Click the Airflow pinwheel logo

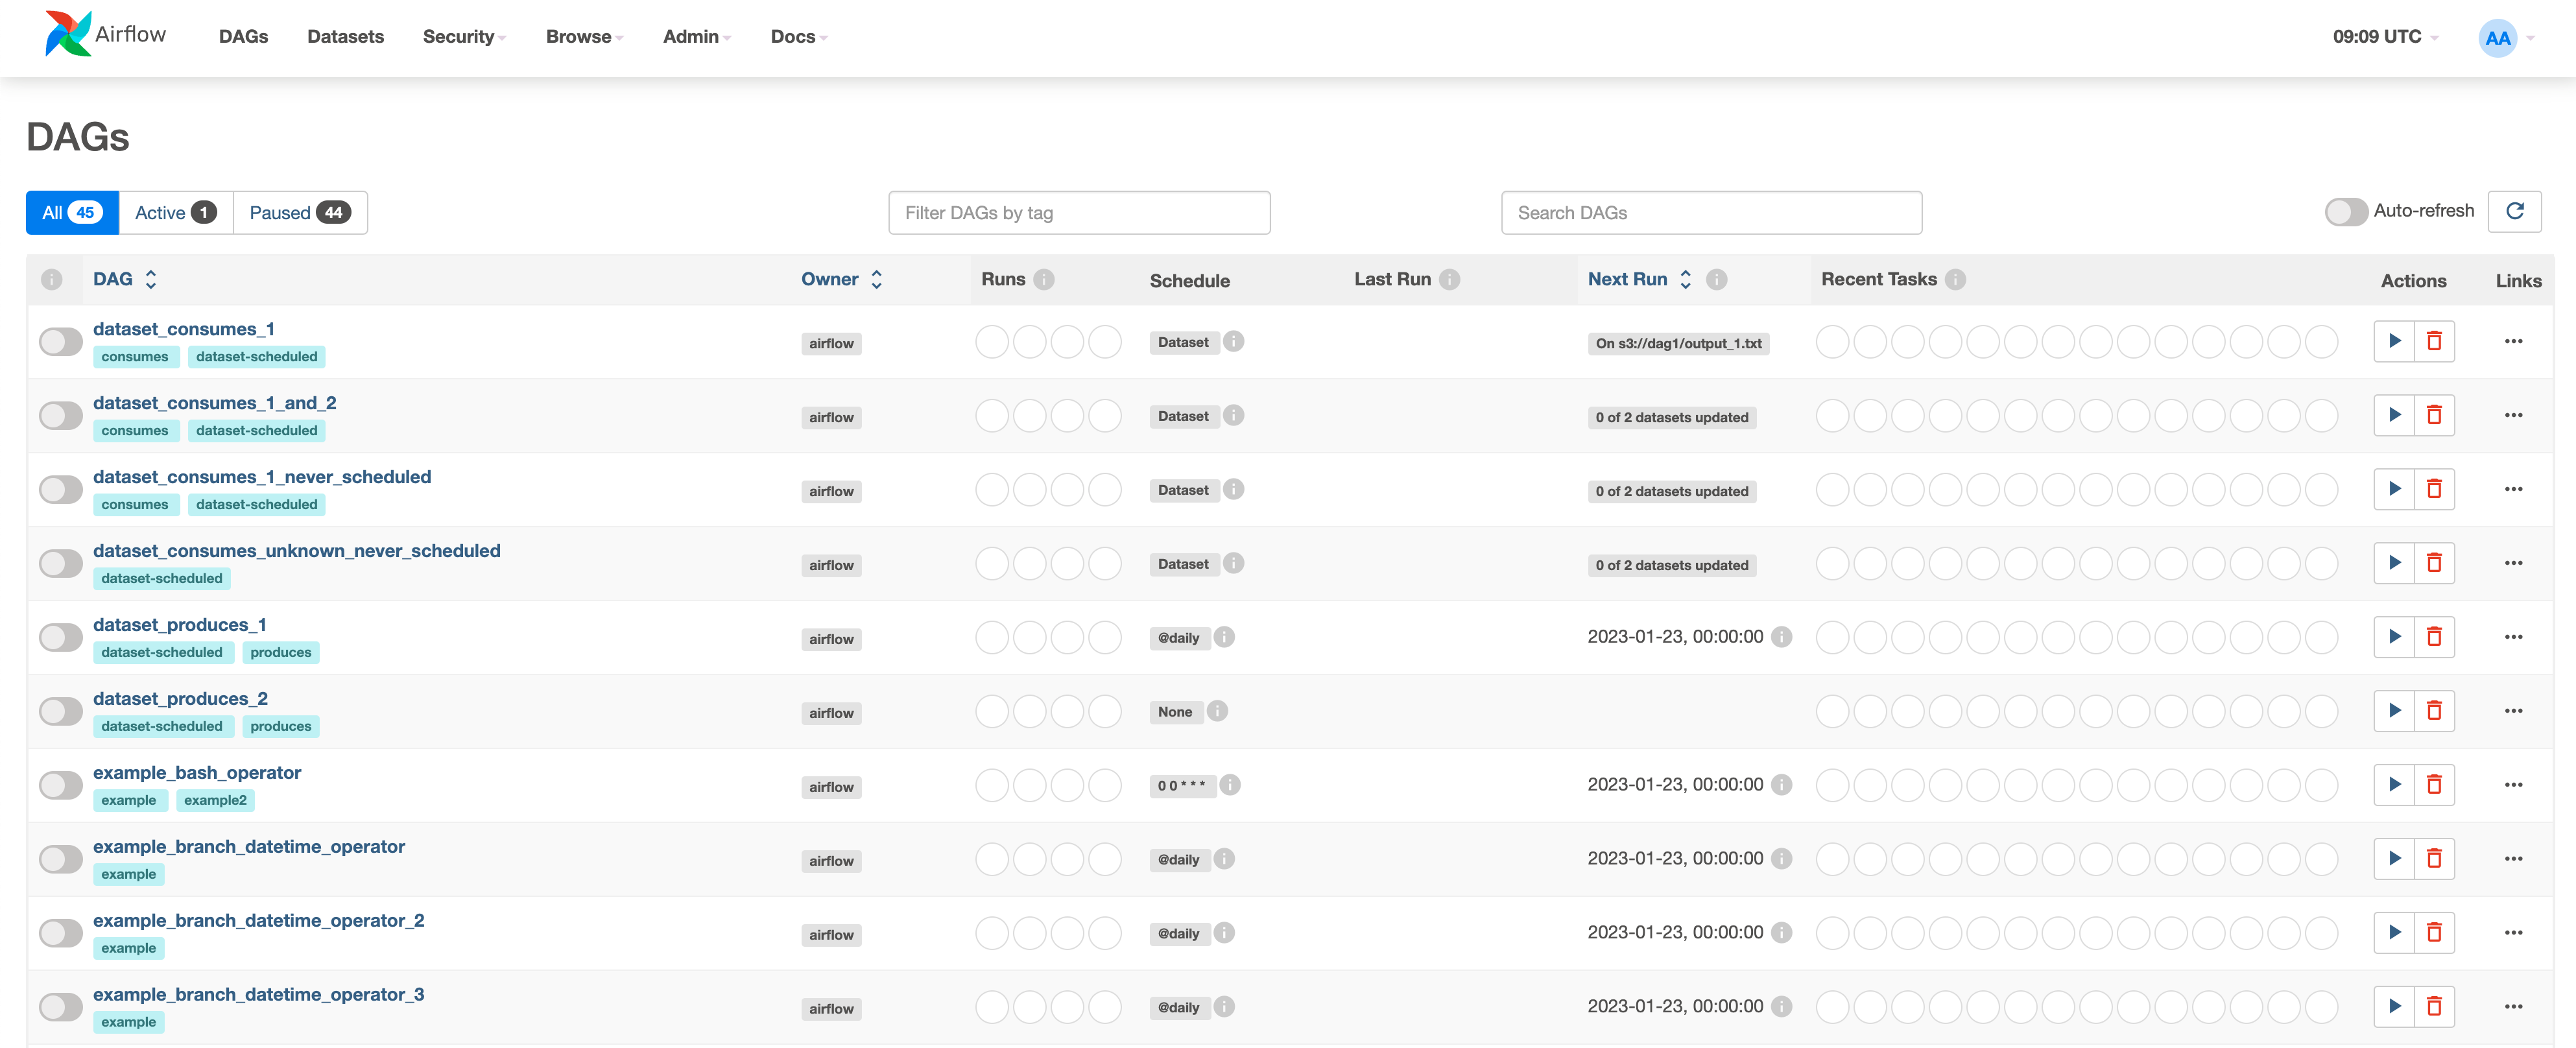68,34
